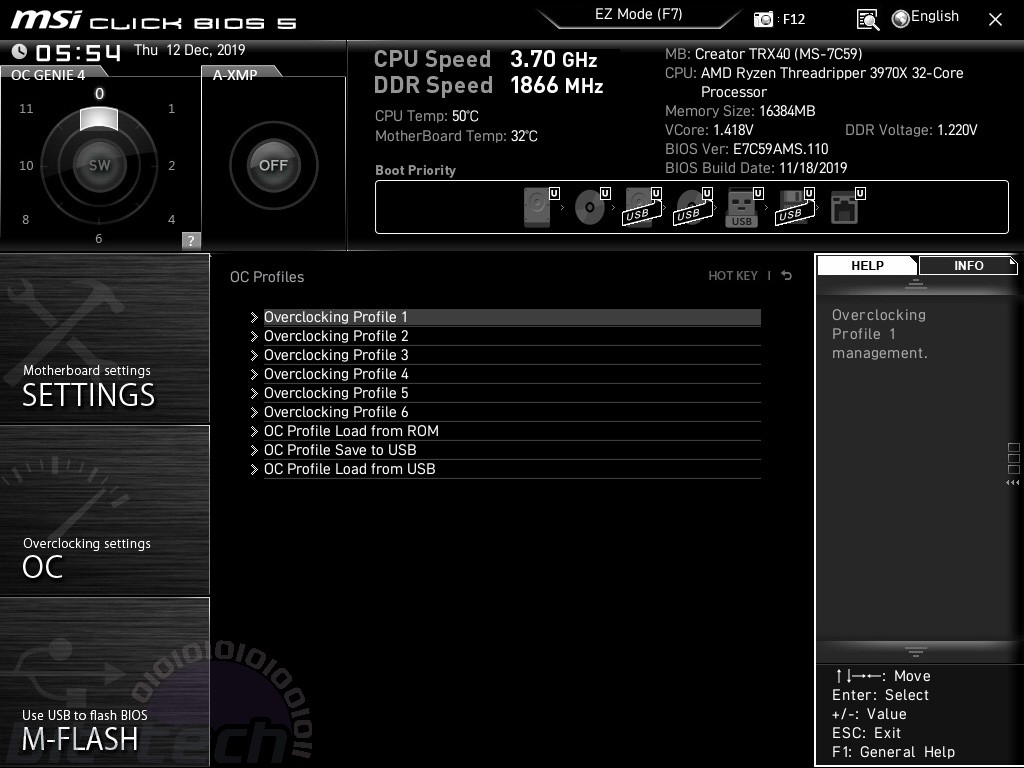
Task: Select the Overclocking Profile 6 entry
Action: coord(512,412)
